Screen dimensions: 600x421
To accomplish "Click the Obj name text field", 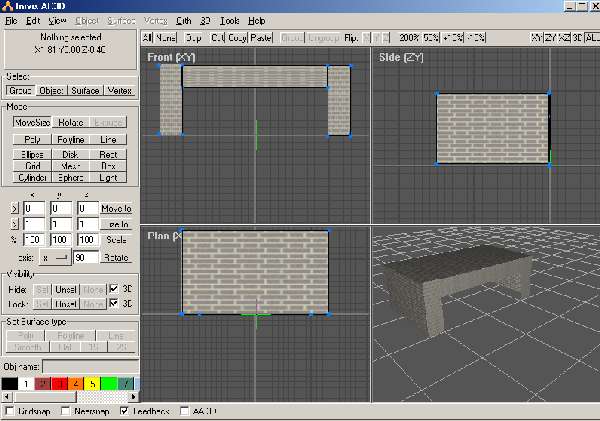I will [x=90, y=368].
